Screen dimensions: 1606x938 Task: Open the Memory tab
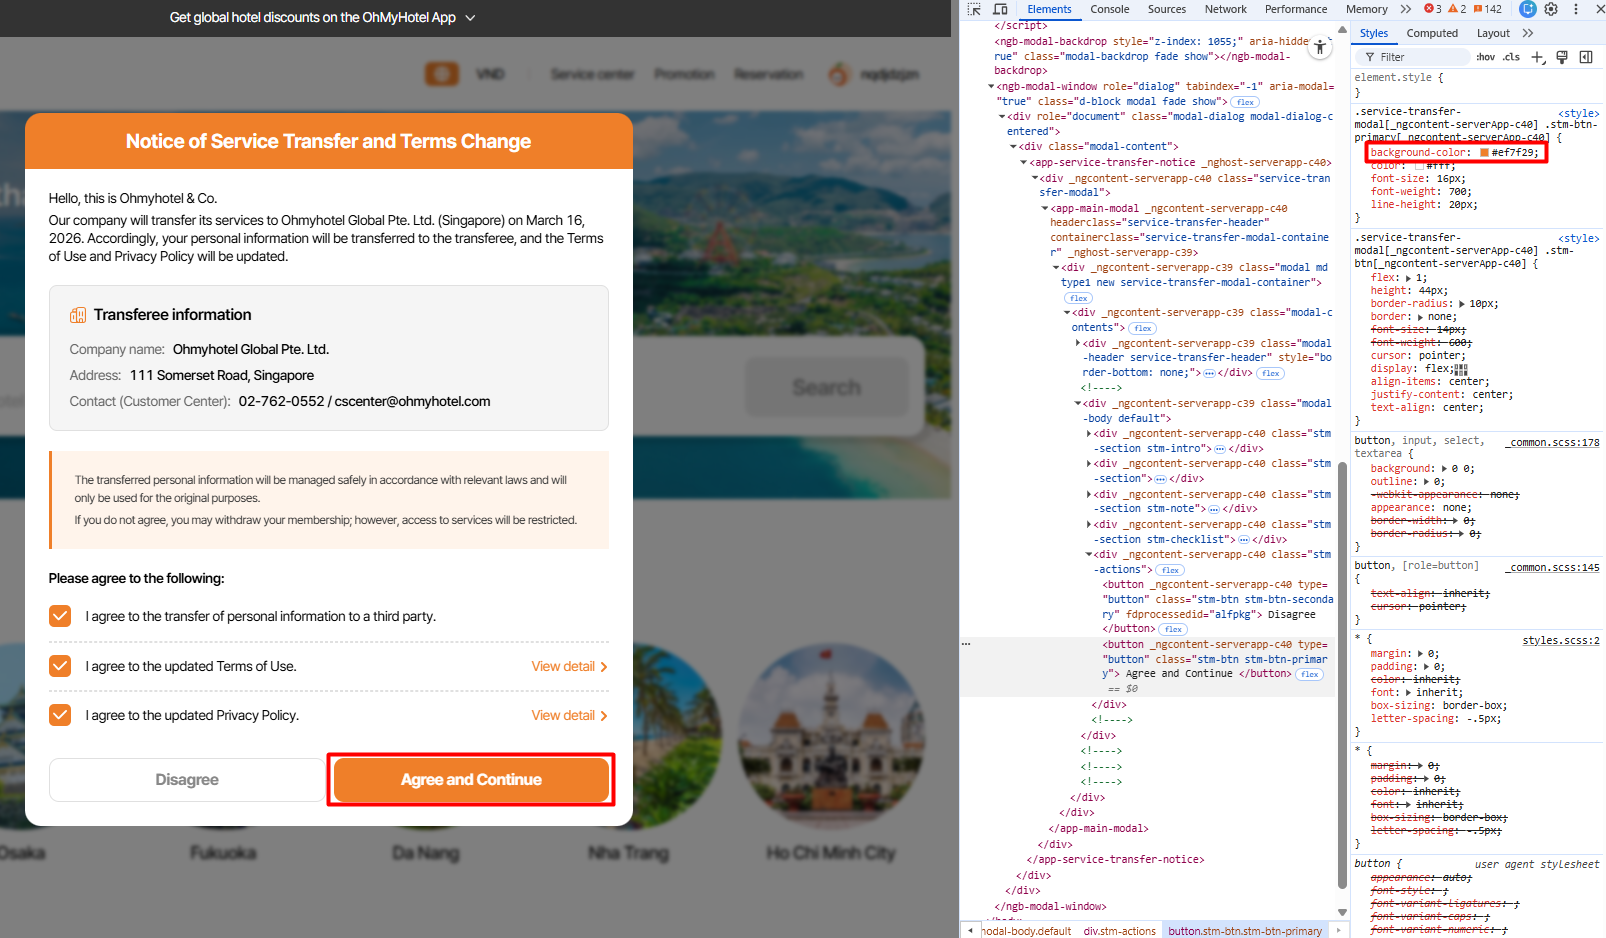(x=1367, y=9)
